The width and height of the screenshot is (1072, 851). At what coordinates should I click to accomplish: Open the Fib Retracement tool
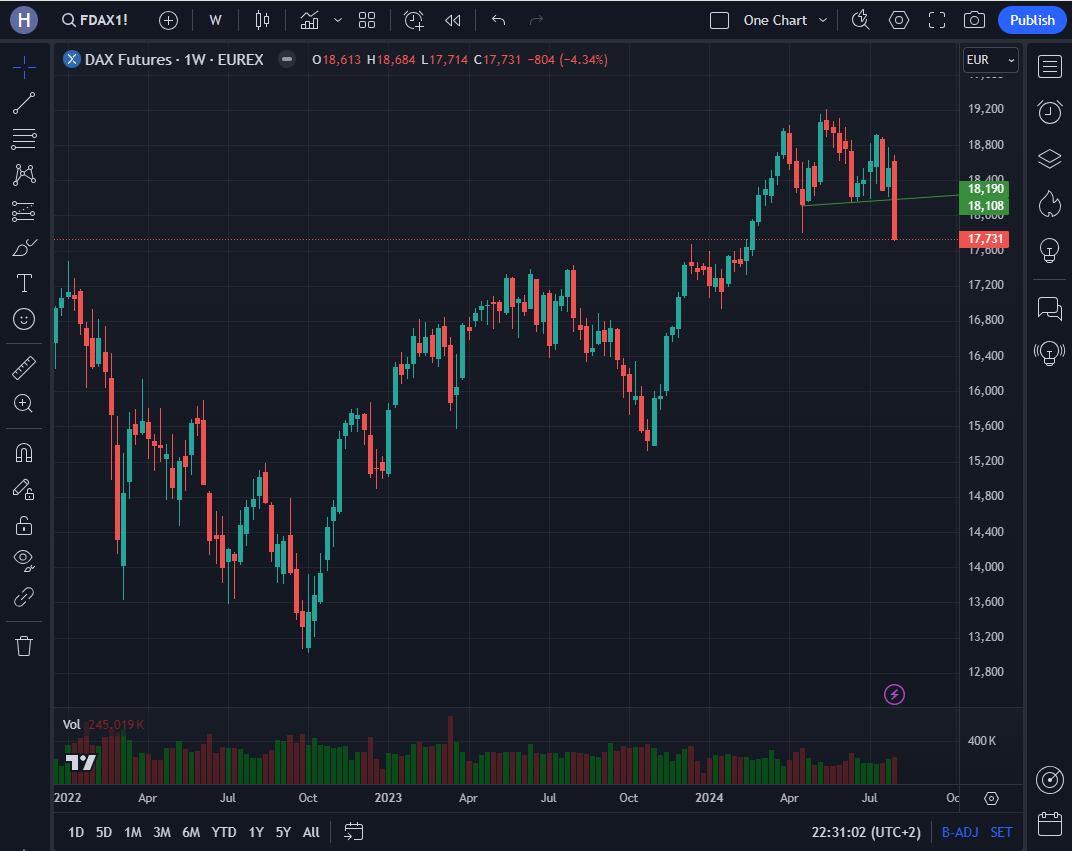pos(24,139)
